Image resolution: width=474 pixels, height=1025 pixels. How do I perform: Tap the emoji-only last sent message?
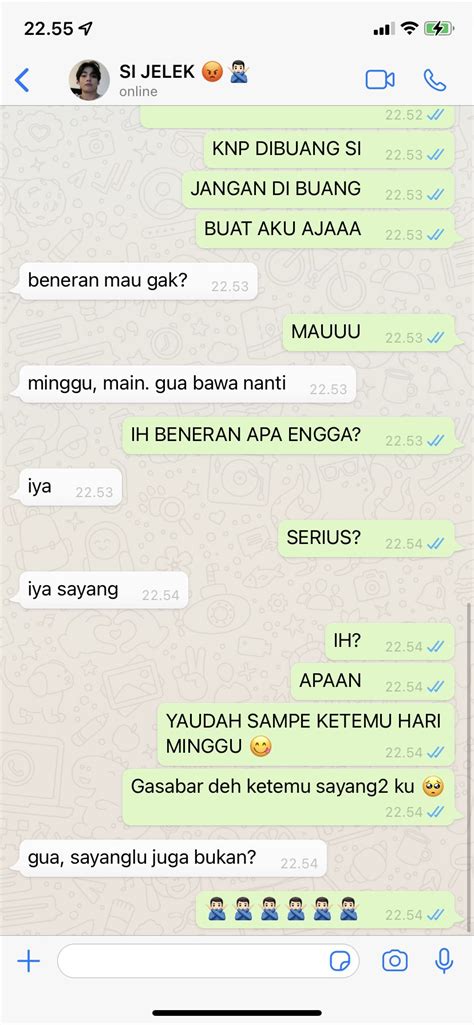click(325, 910)
